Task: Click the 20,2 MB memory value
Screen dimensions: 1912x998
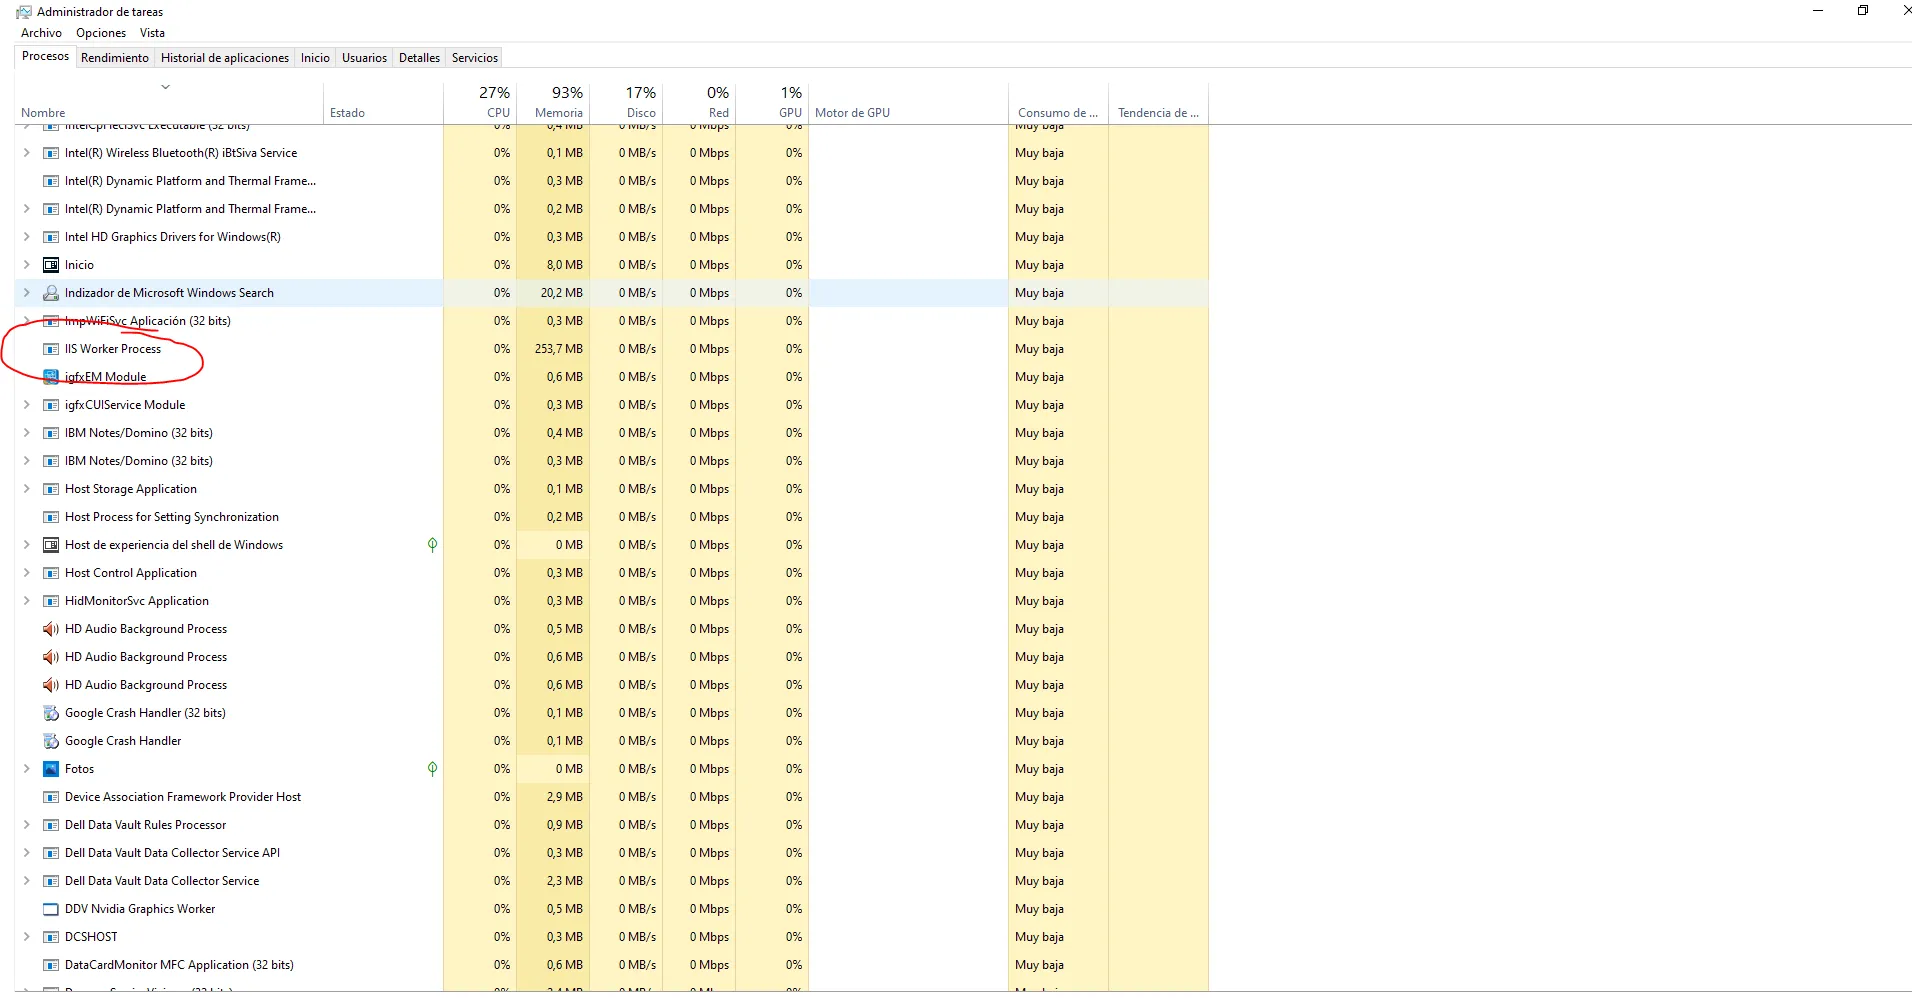Action: tap(561, 293)
